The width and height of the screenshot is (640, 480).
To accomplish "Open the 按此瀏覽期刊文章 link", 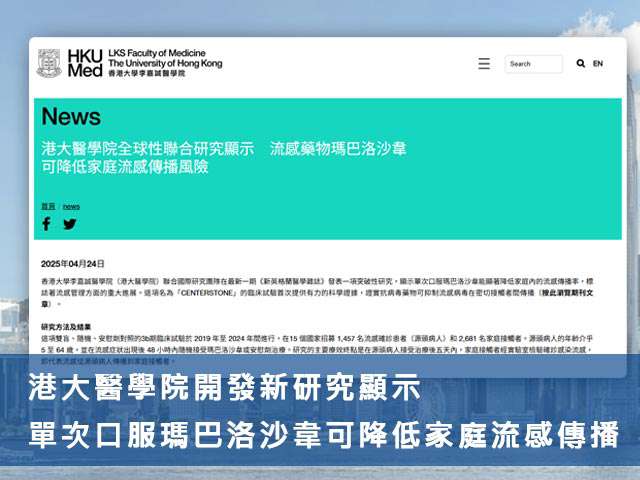I will pos(567,293).
